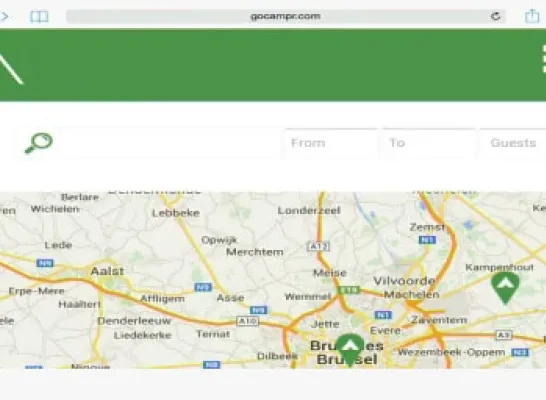The image size is (546, 400).
Task: Select the campsite pin on Brussels
Action: tap(350, 350)
